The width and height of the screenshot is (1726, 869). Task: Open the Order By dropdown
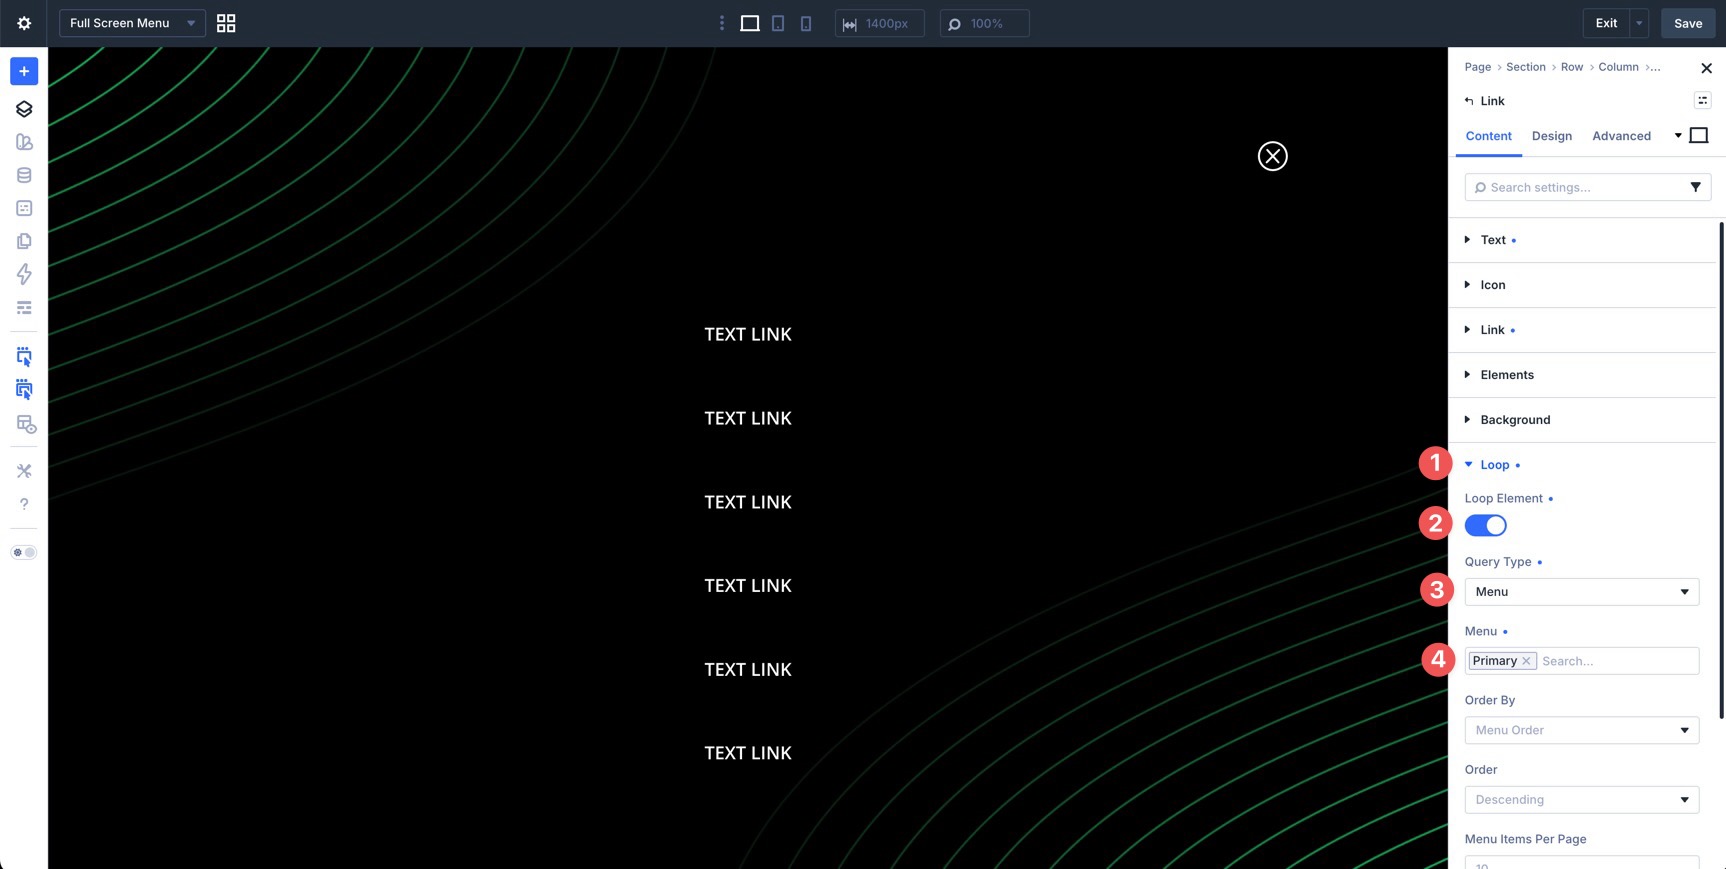point(1581,730)
